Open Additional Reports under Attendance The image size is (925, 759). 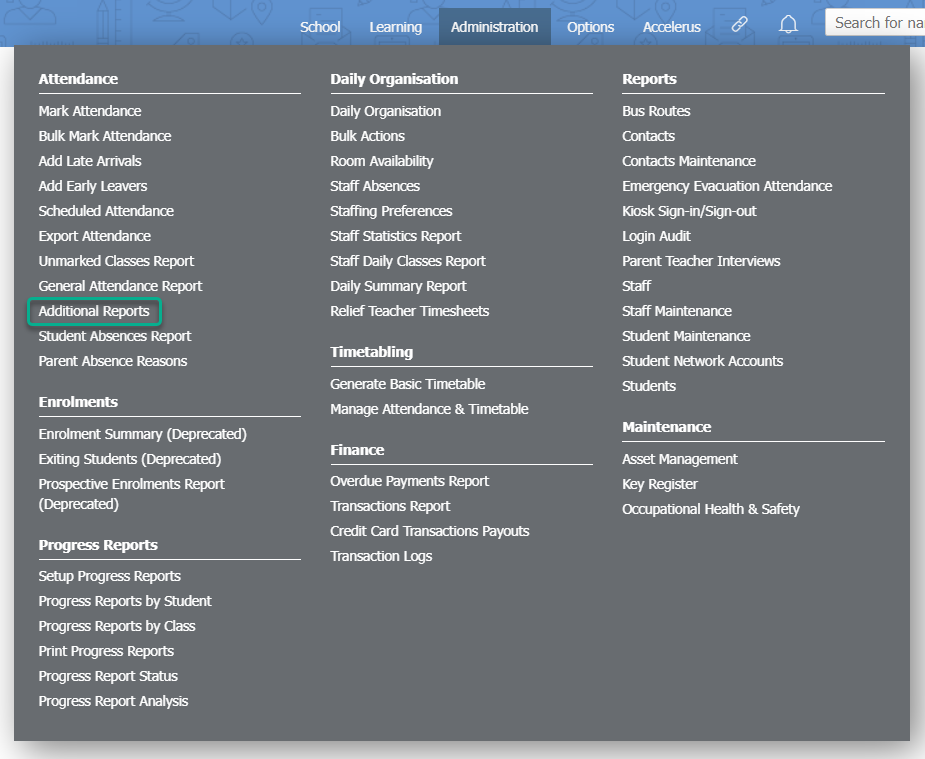[x=94, y=311]
